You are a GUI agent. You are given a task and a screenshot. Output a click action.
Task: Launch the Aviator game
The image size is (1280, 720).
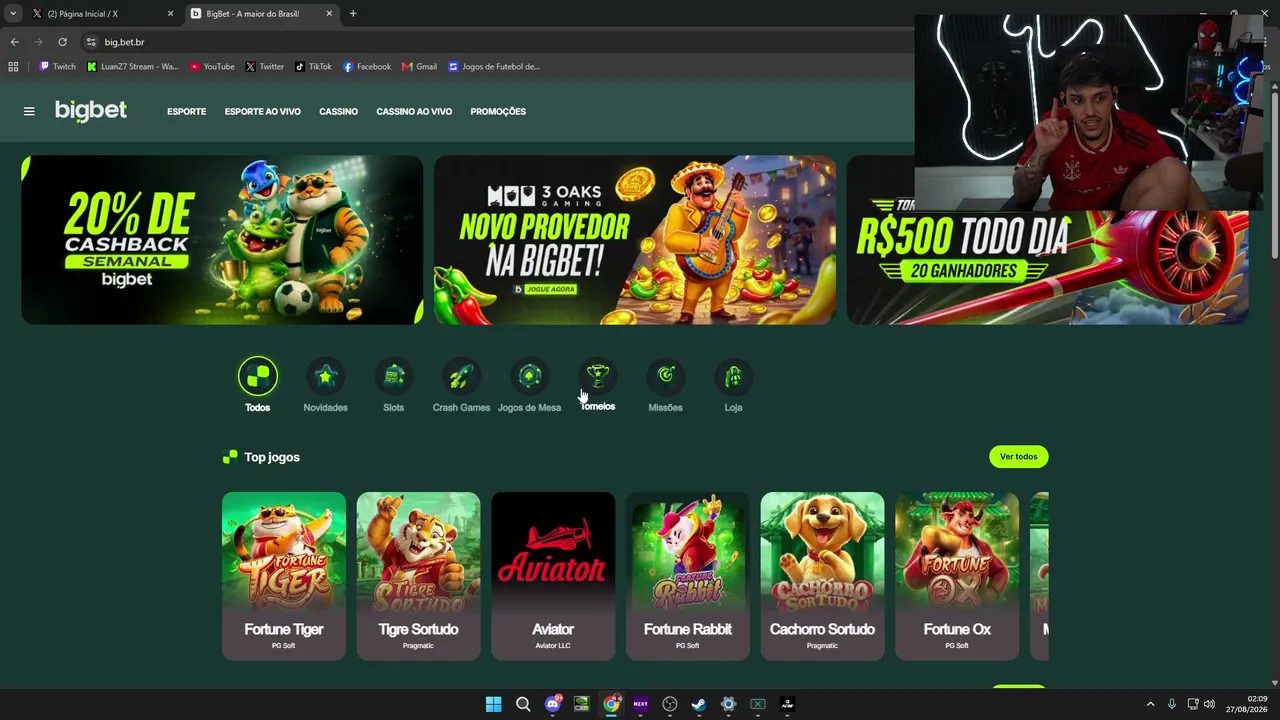(x=553, y=576)
